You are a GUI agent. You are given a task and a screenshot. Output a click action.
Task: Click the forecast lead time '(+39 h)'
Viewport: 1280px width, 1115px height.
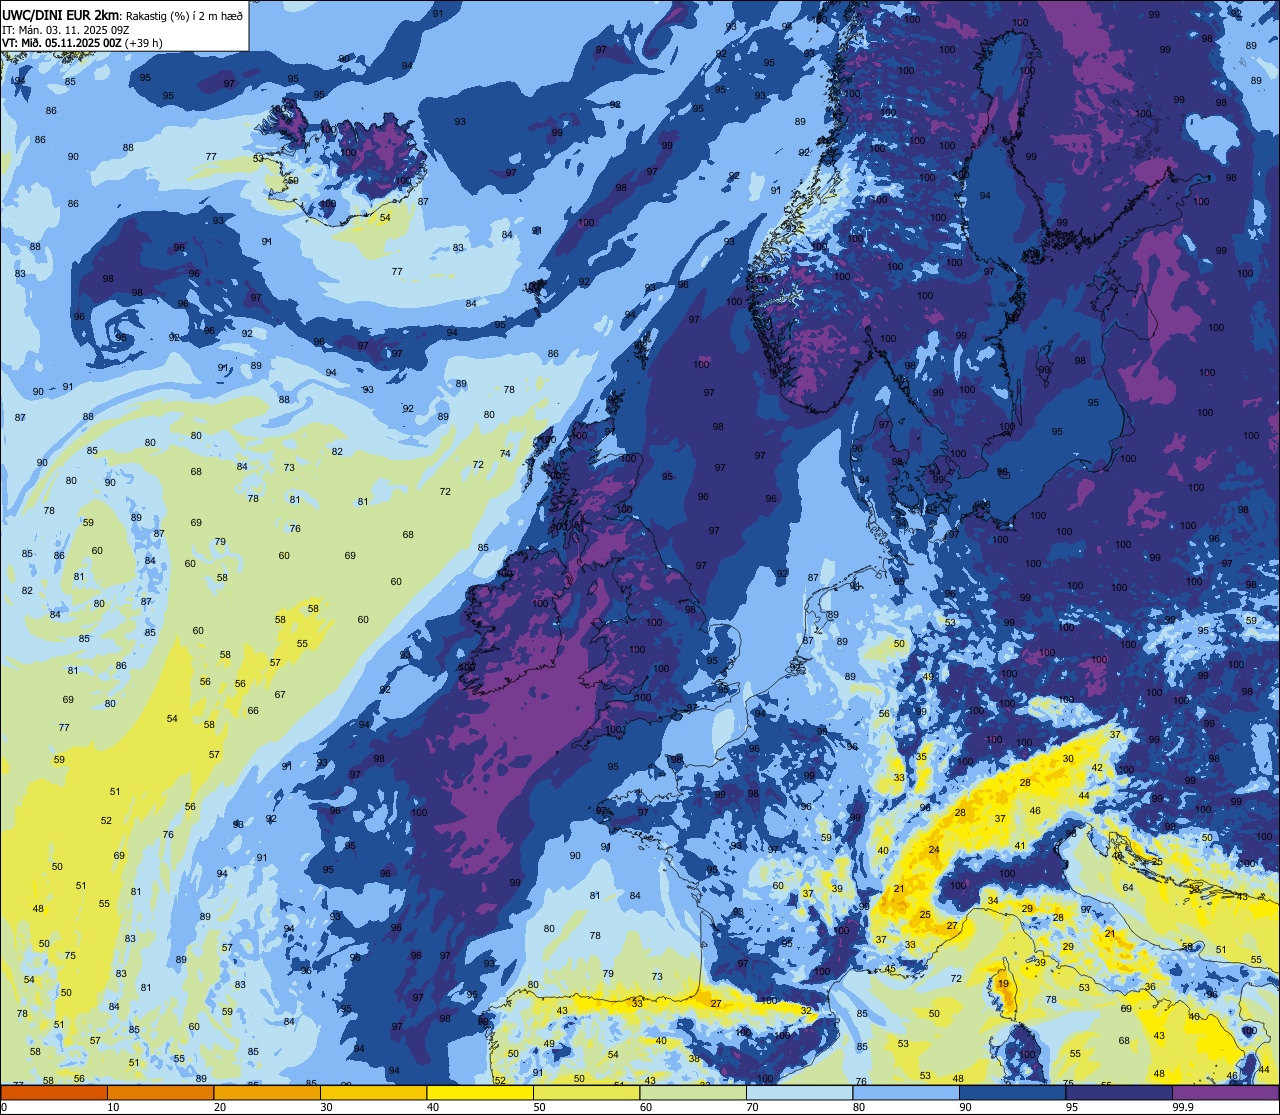[143, 43]
